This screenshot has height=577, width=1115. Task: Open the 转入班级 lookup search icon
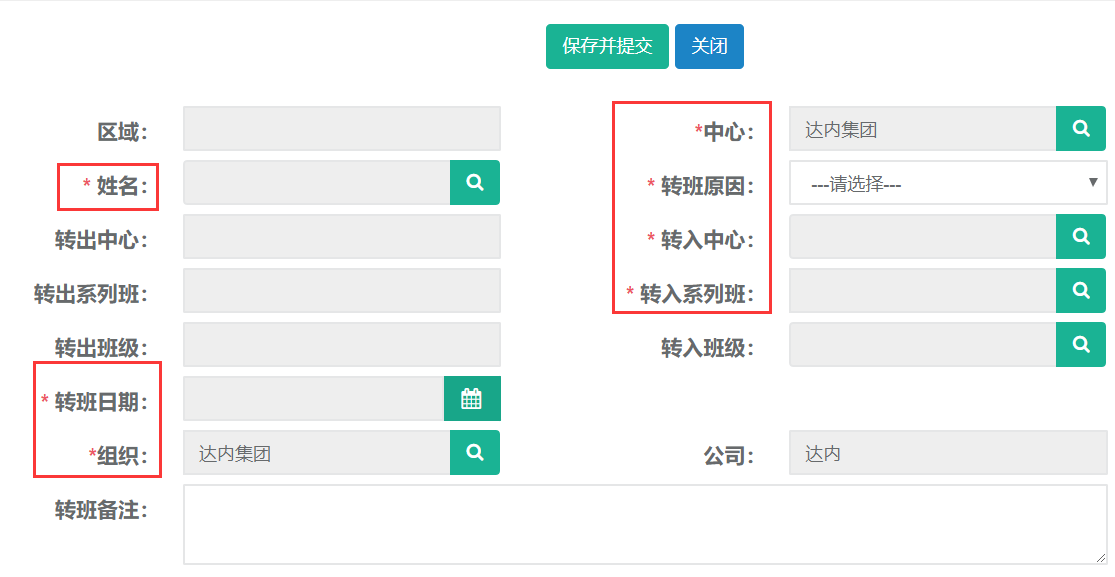(x=1081, y=345)
